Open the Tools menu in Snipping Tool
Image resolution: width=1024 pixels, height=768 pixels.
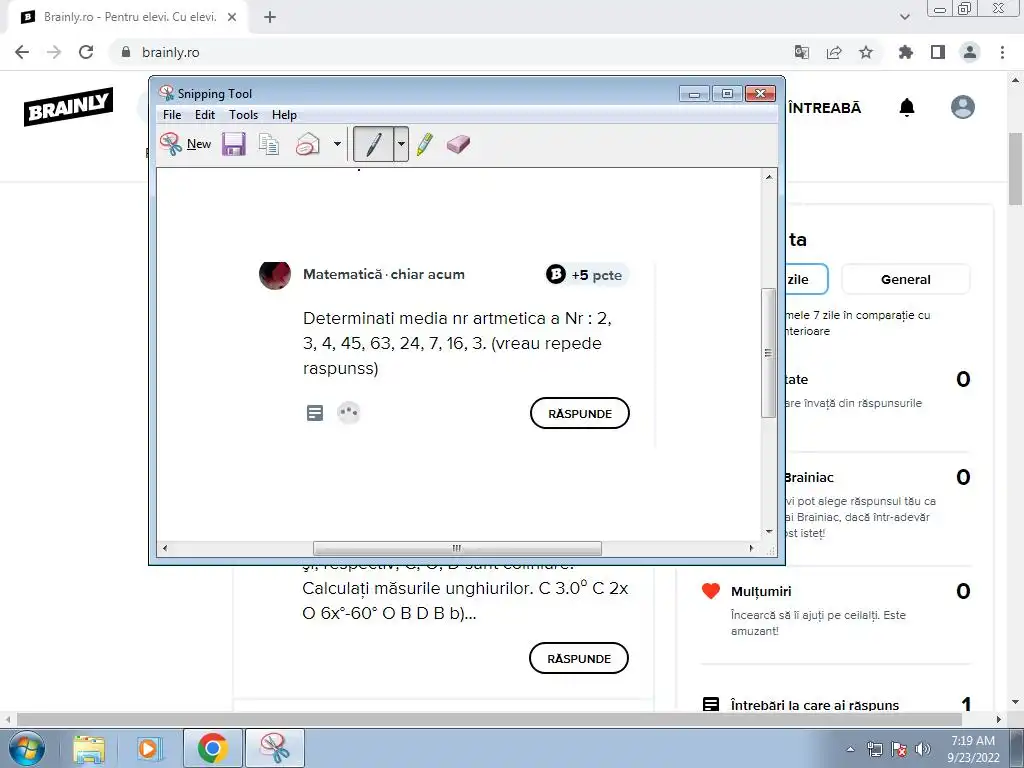pyautogui.click(x=243, y=115)
